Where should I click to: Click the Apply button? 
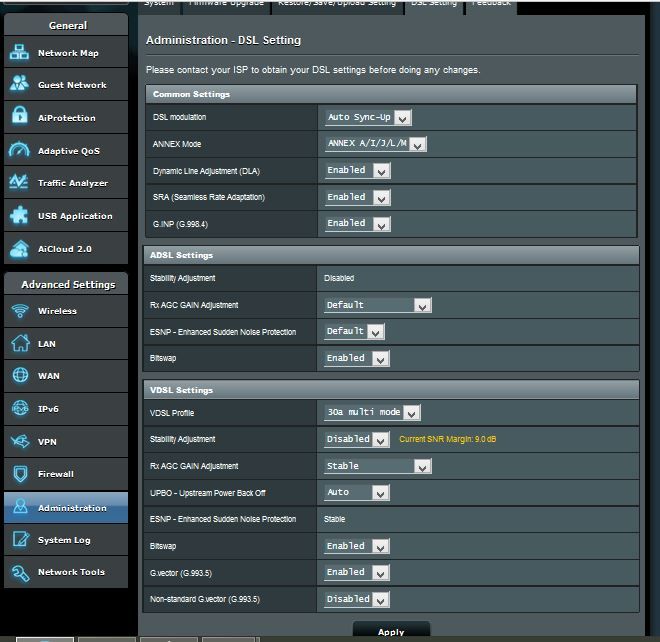(391, 631)
